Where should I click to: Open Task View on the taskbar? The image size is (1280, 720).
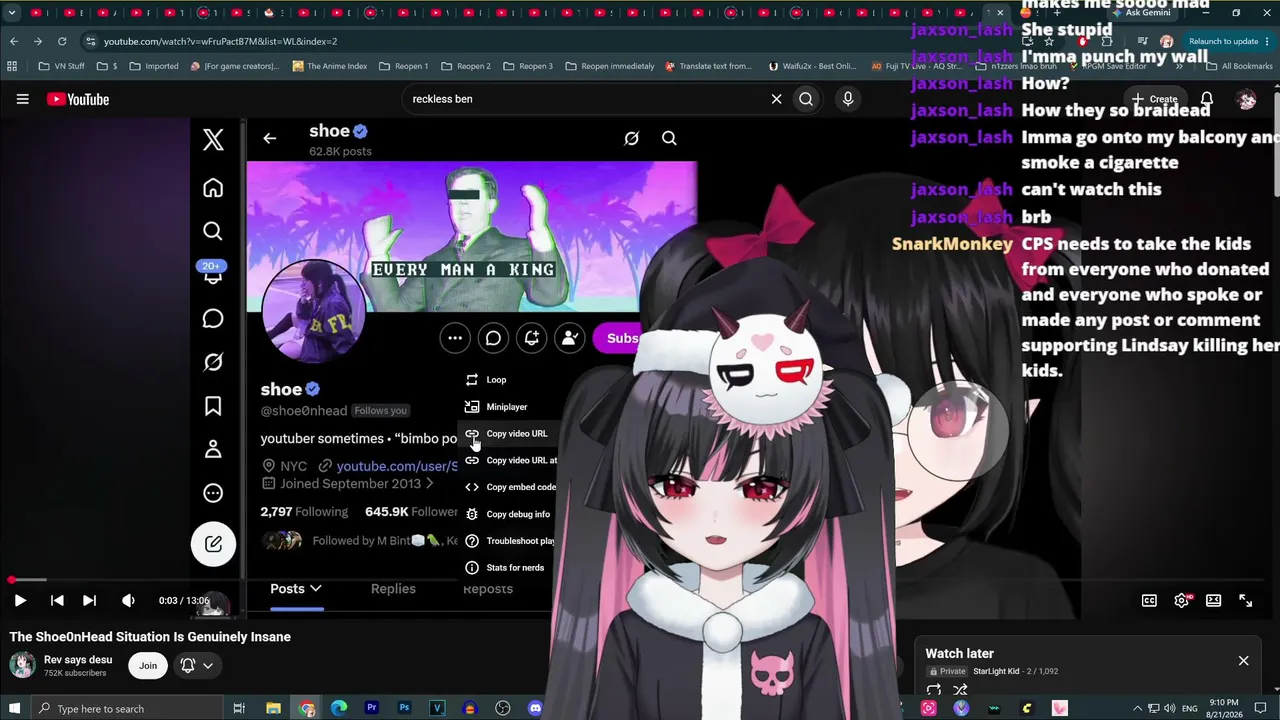(x=239, y=708)
